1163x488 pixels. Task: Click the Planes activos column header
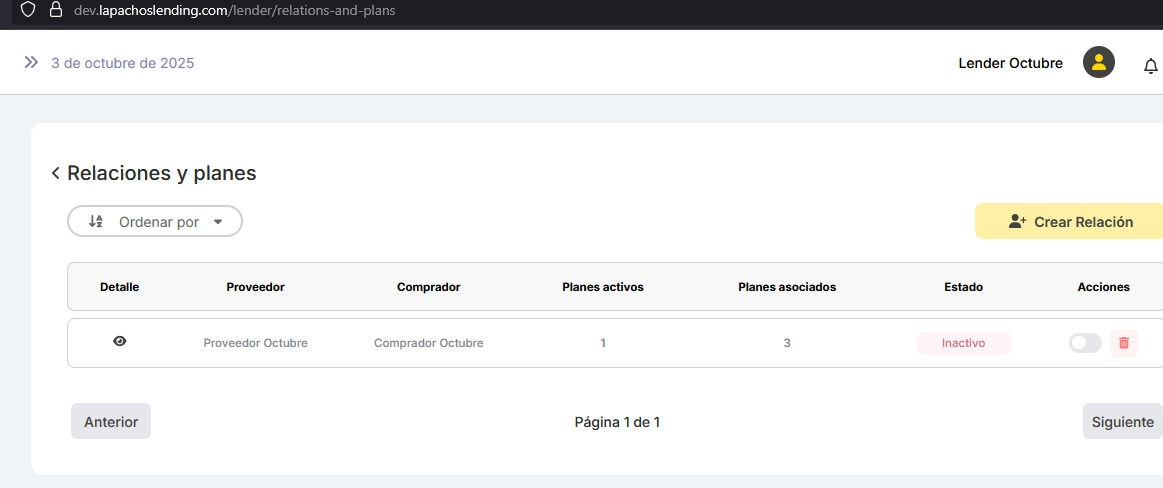(603, 287)
